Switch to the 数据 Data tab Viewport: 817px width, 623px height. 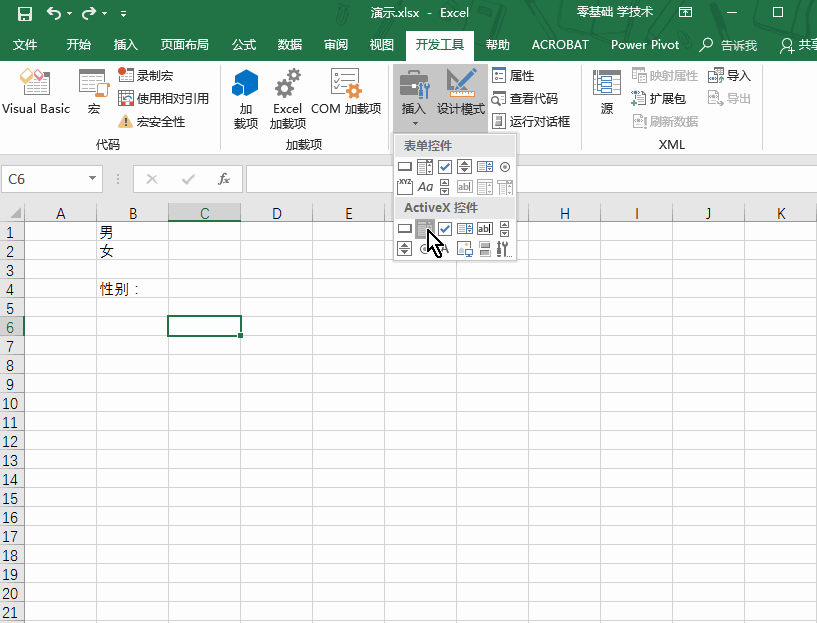pos(290,45)
